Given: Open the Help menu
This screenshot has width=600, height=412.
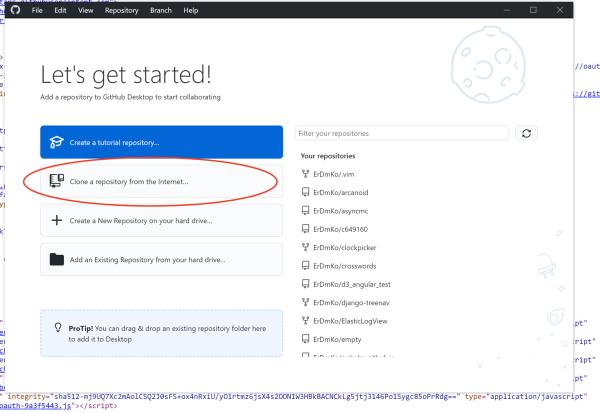Looking at the screenshot, I should [x=191, y=10].
